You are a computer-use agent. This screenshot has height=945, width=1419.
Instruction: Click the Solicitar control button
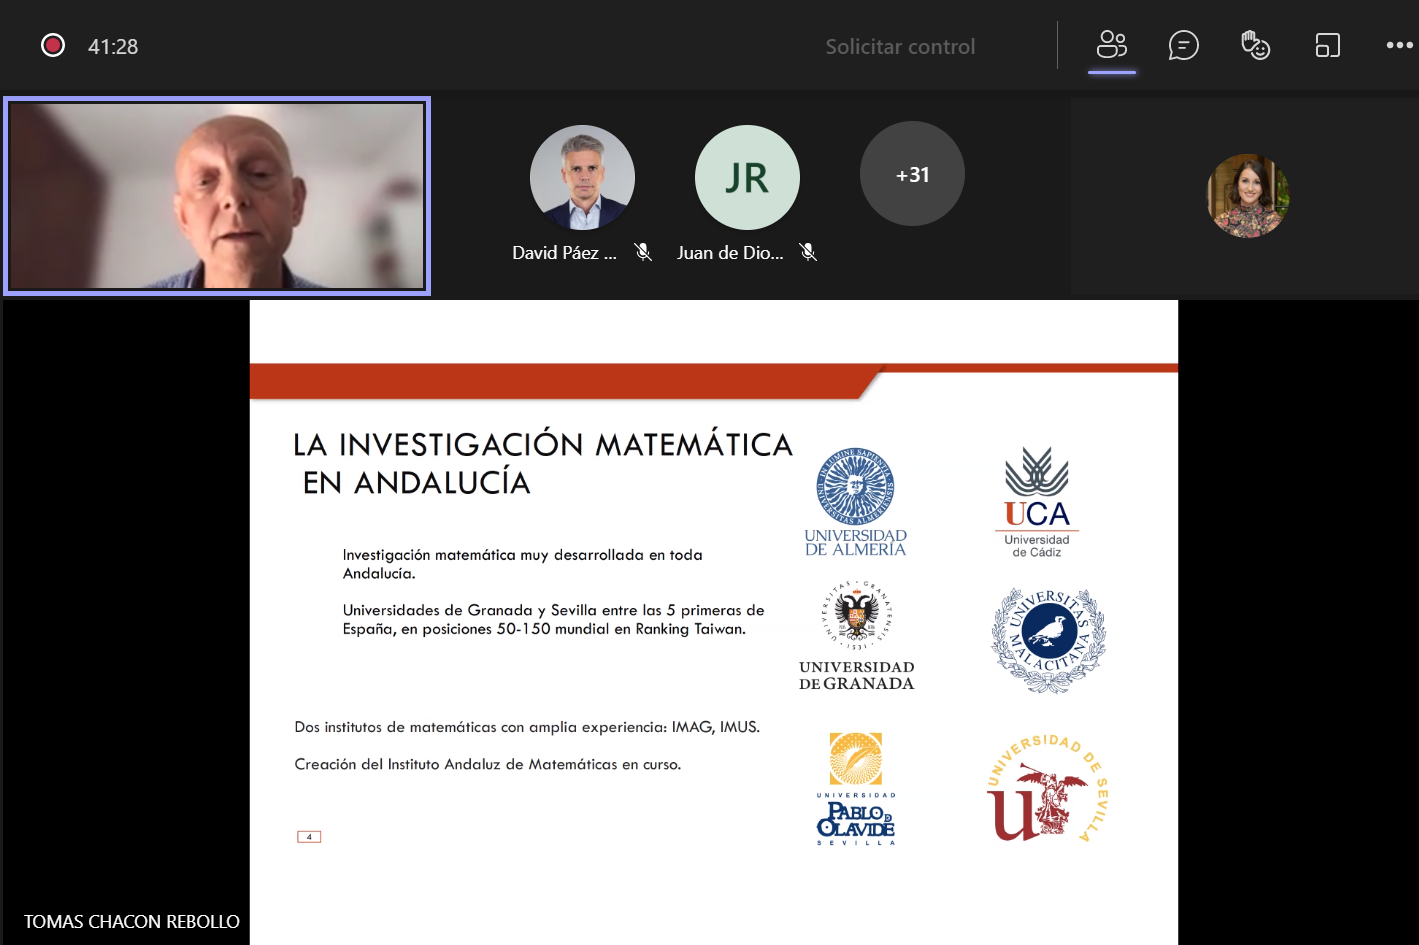900,46
